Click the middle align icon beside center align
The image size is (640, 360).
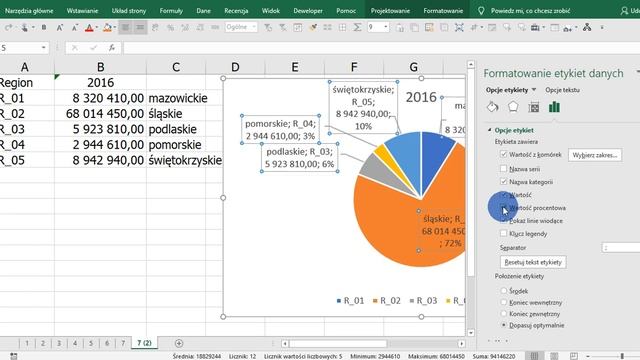click(x=140, y=27)
